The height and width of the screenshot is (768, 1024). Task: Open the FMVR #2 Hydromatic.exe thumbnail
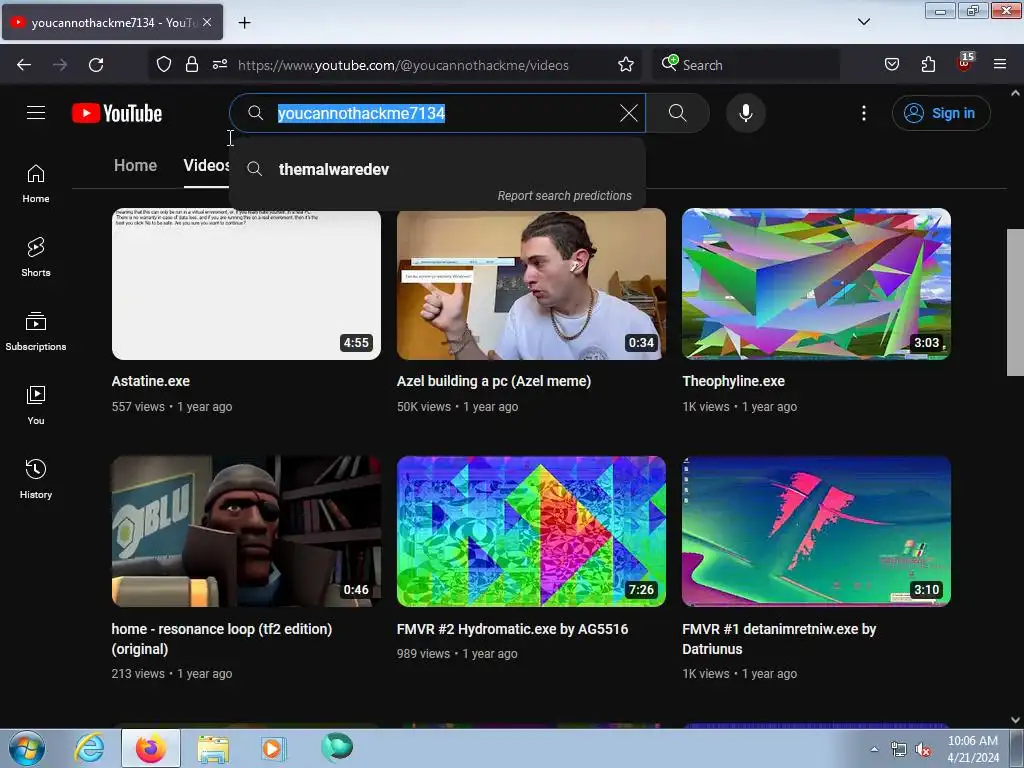click(x=532, y=532)
